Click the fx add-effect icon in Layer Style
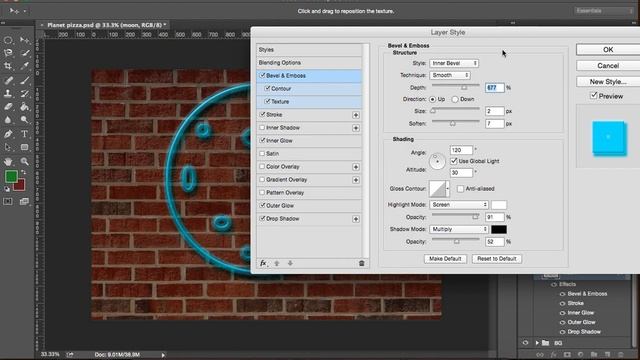The width and height of the screenshot is (640, 360). pos(263,263)
